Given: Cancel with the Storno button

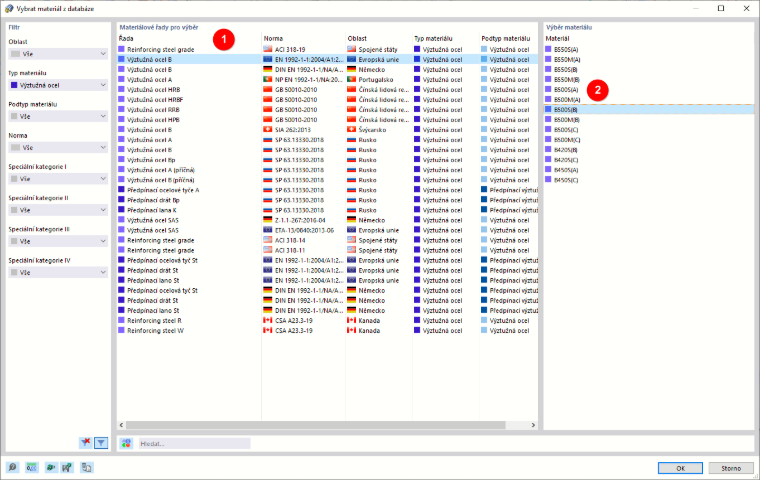Looking at the screenshot, I should click(731, 468).
